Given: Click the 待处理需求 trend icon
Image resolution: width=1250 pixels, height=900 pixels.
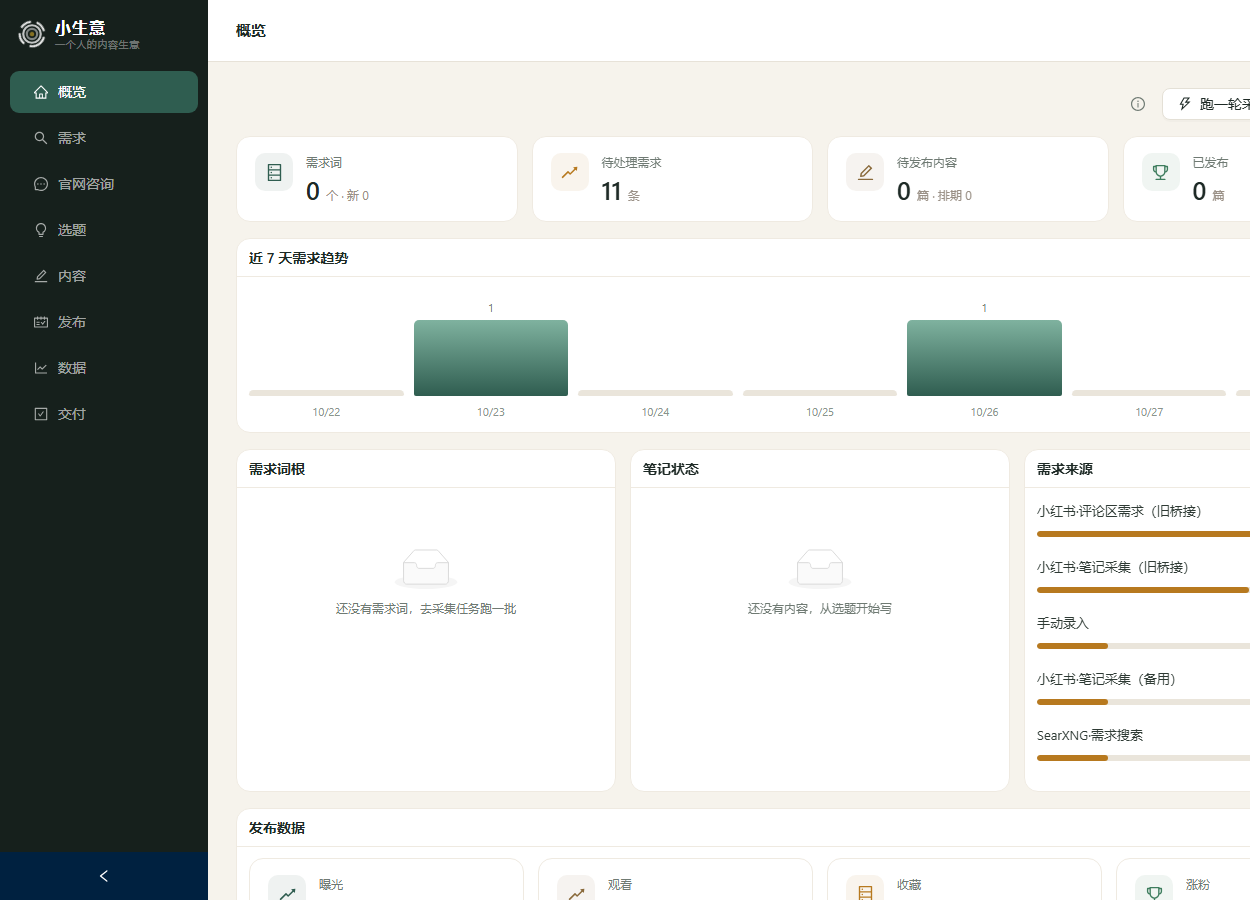Looking at the screenshot, I should [570, 172].
